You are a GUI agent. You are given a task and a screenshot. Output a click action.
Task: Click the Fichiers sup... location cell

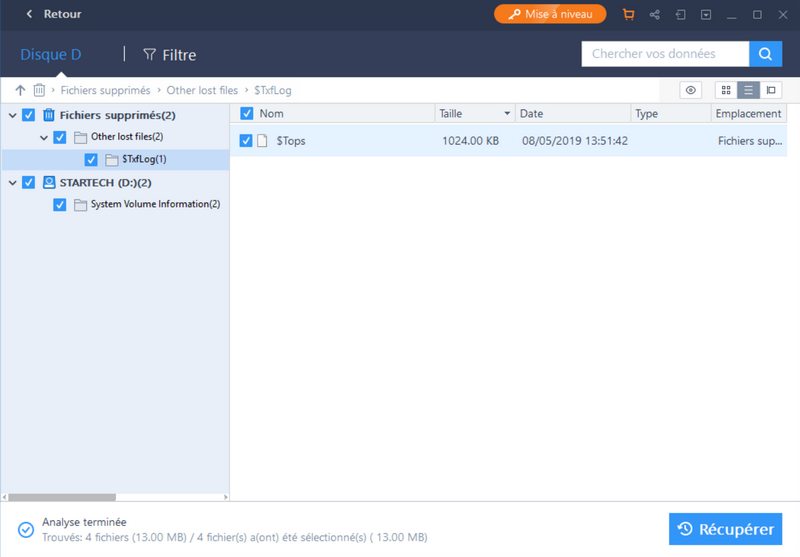pos(749,141)
